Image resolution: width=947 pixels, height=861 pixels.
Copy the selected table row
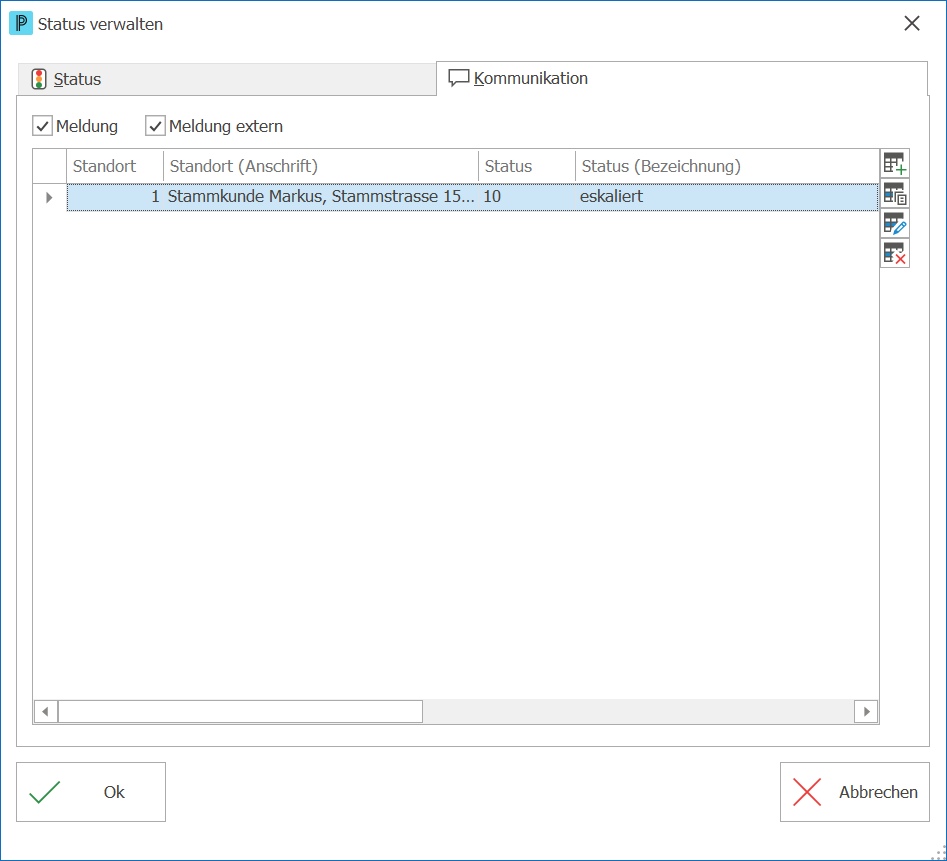[894, 193]
